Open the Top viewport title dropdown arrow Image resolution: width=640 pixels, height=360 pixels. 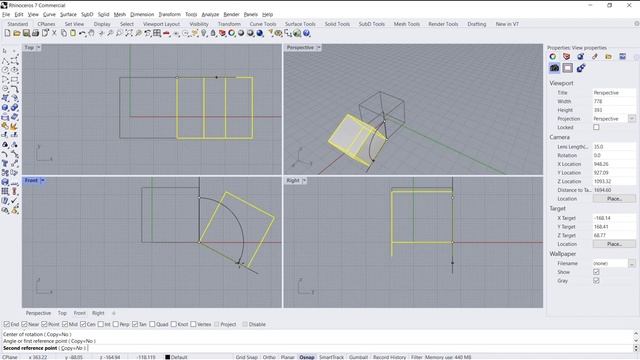coord(38,47)
